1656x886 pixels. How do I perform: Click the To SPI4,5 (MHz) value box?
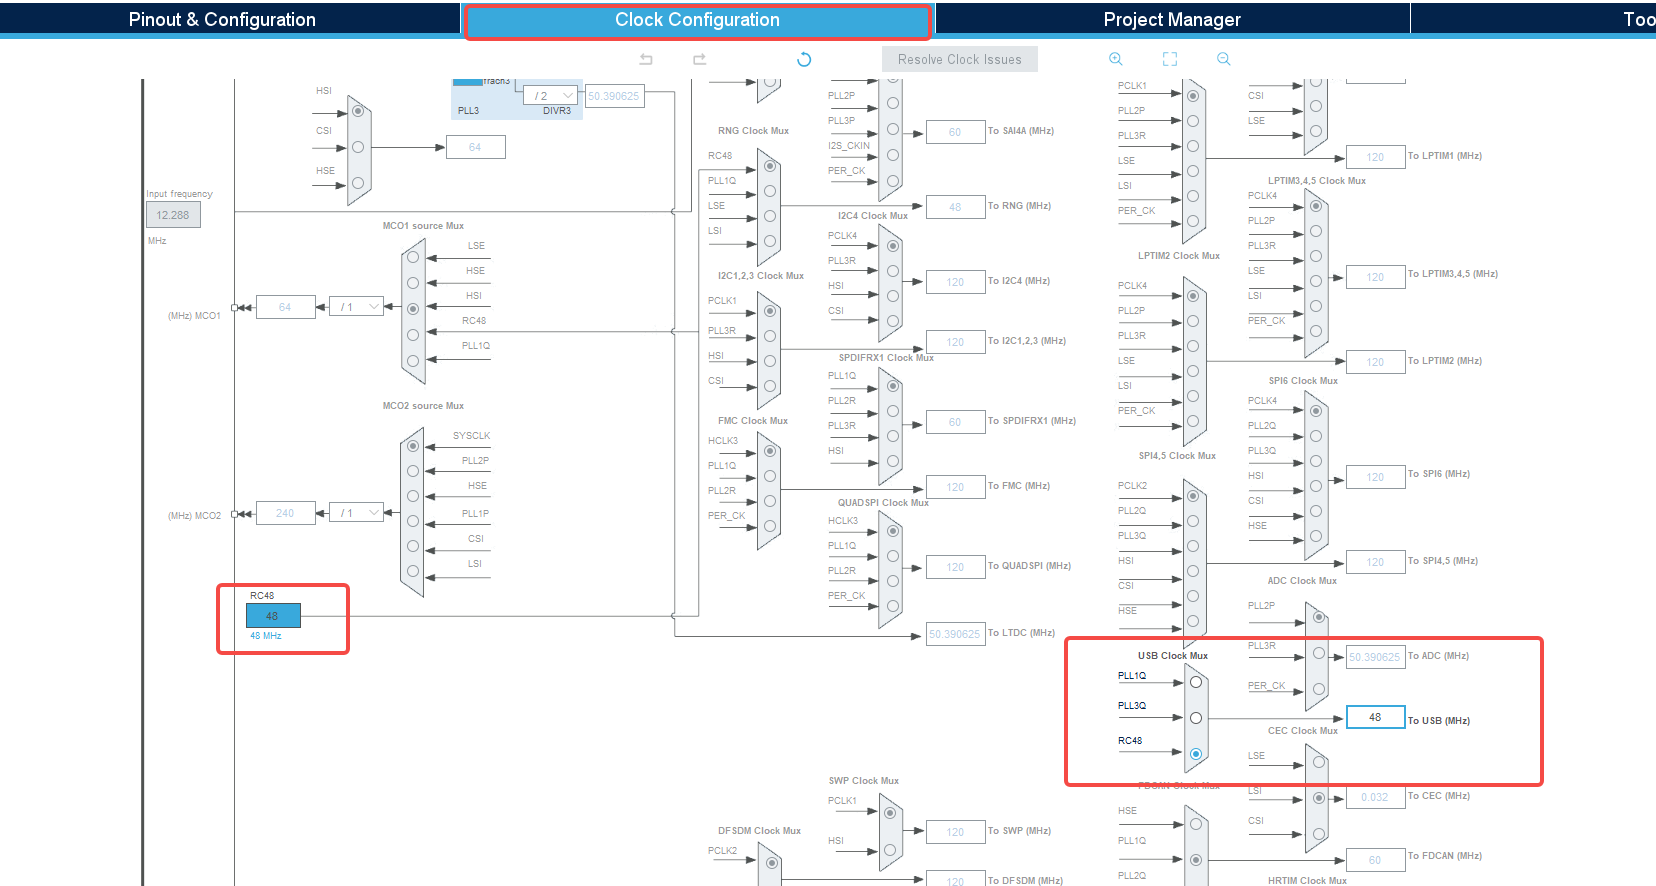click(1376, 562)
